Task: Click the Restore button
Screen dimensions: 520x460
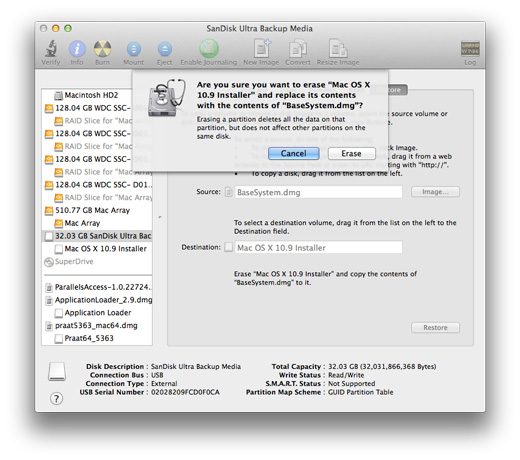Action: click(435, 327)
